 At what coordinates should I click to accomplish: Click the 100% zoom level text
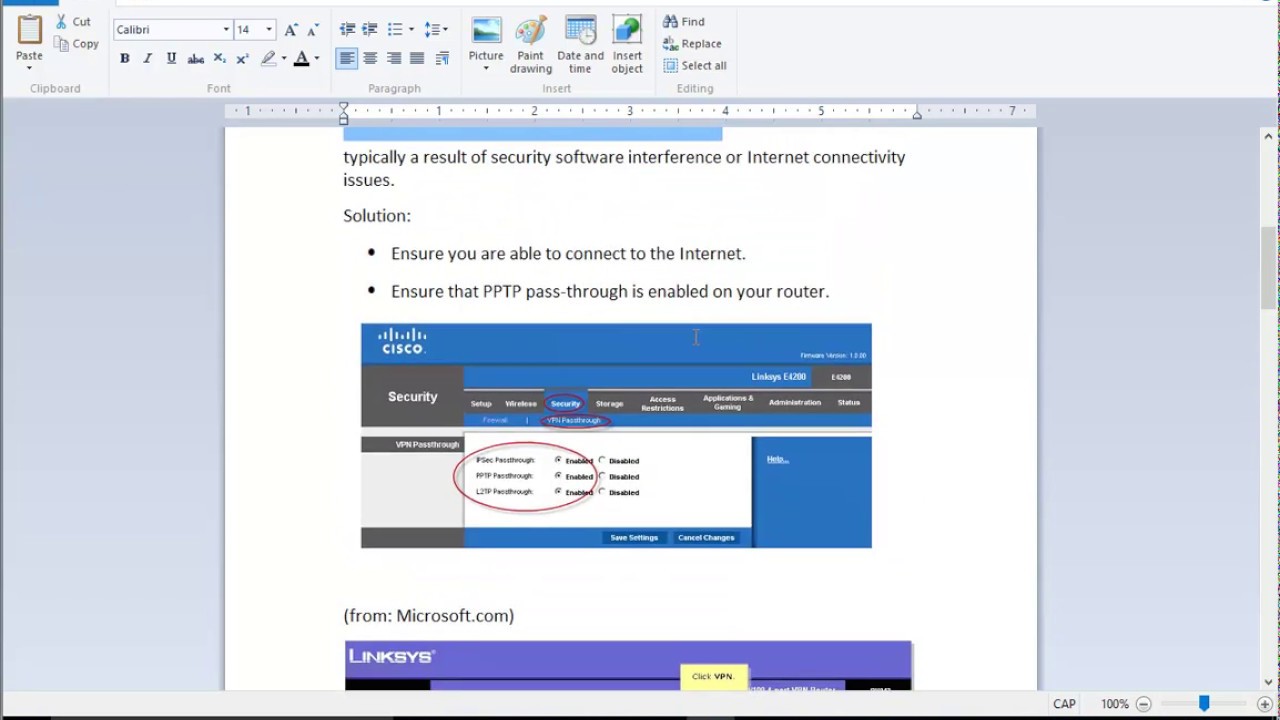[1114, 704]
